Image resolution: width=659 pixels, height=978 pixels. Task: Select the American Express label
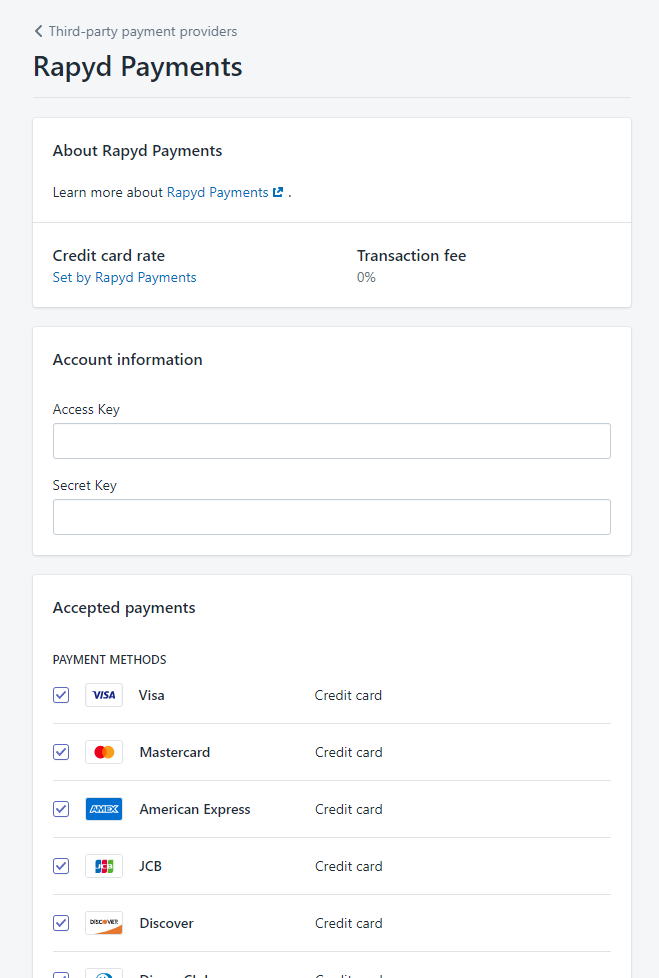coord(195,810)
